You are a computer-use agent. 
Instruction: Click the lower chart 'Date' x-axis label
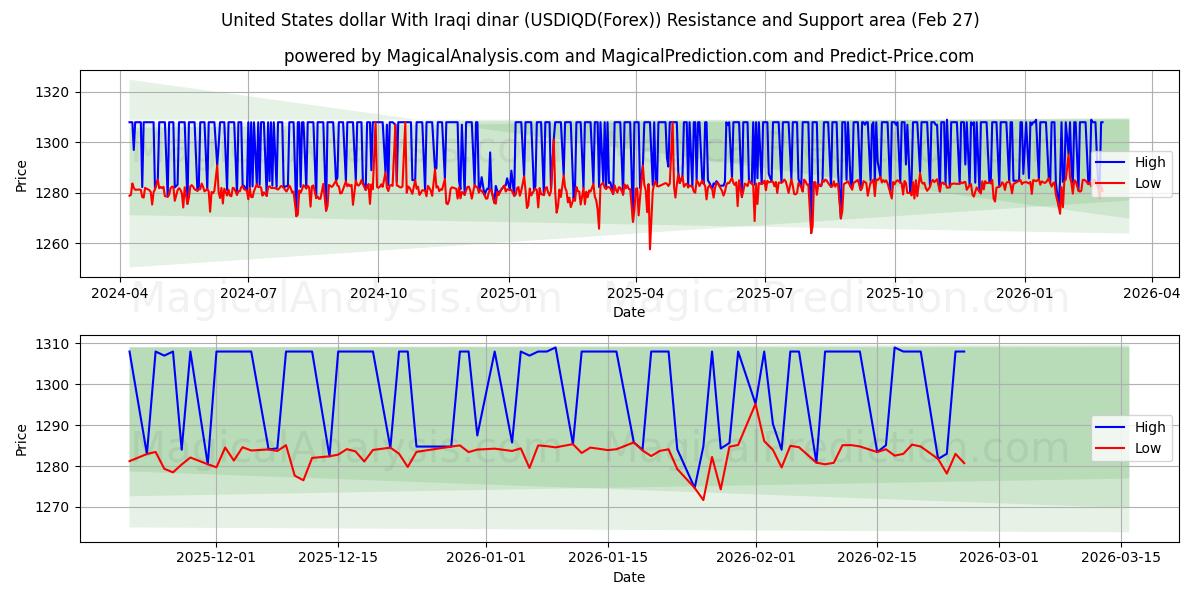[x=629, y=577]
